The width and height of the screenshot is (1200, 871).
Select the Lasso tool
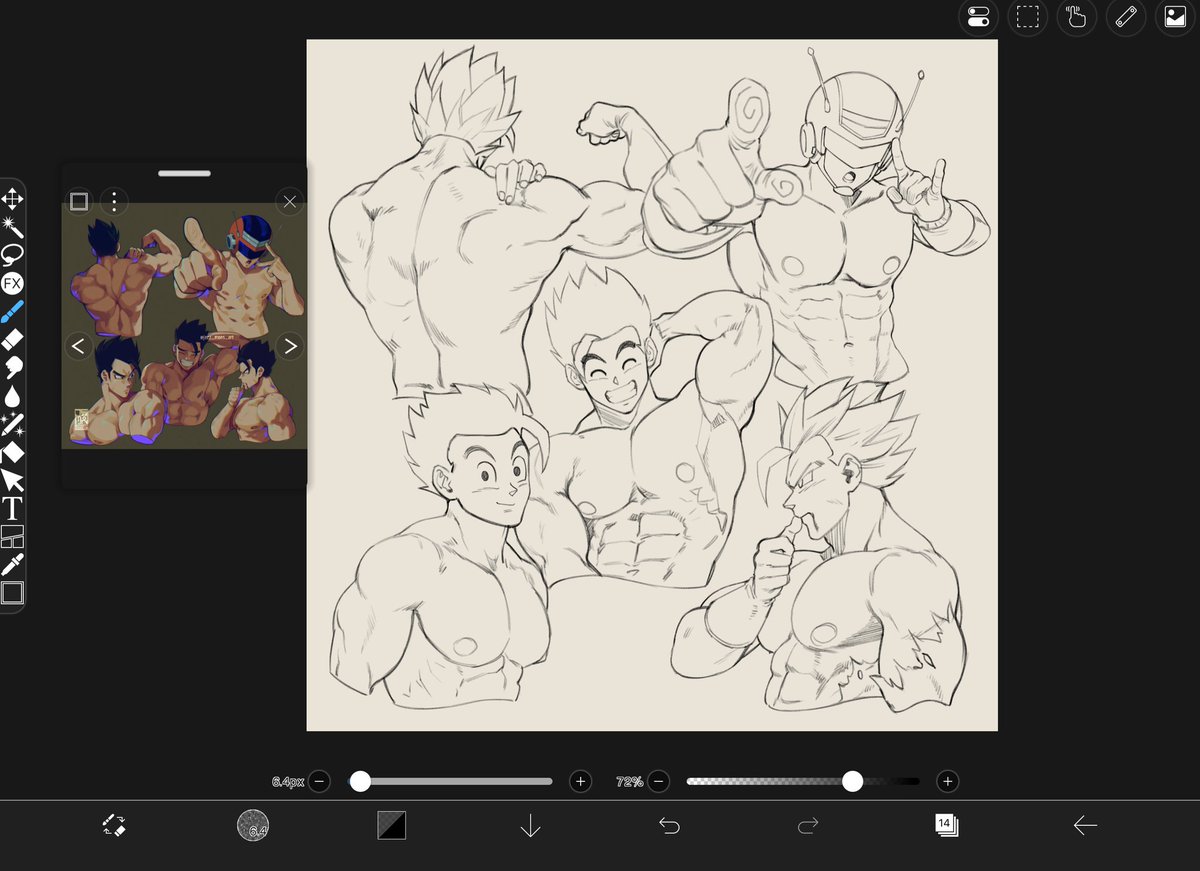tap(12, 254)
